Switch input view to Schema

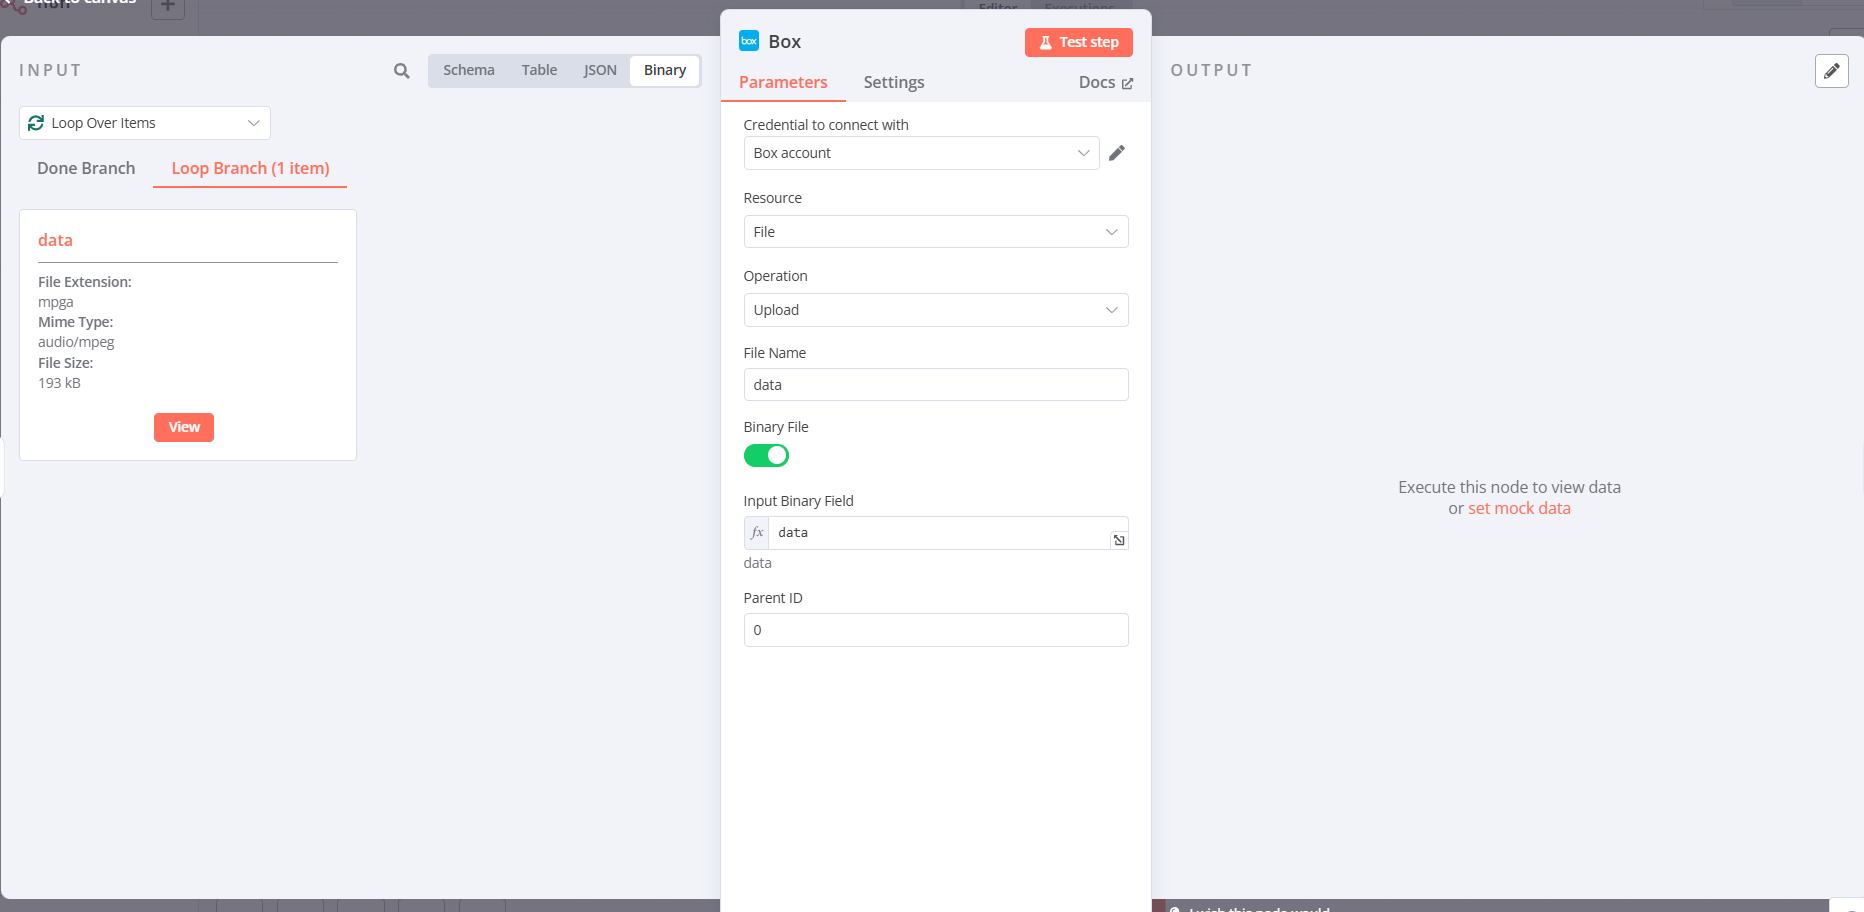point(469,70)
